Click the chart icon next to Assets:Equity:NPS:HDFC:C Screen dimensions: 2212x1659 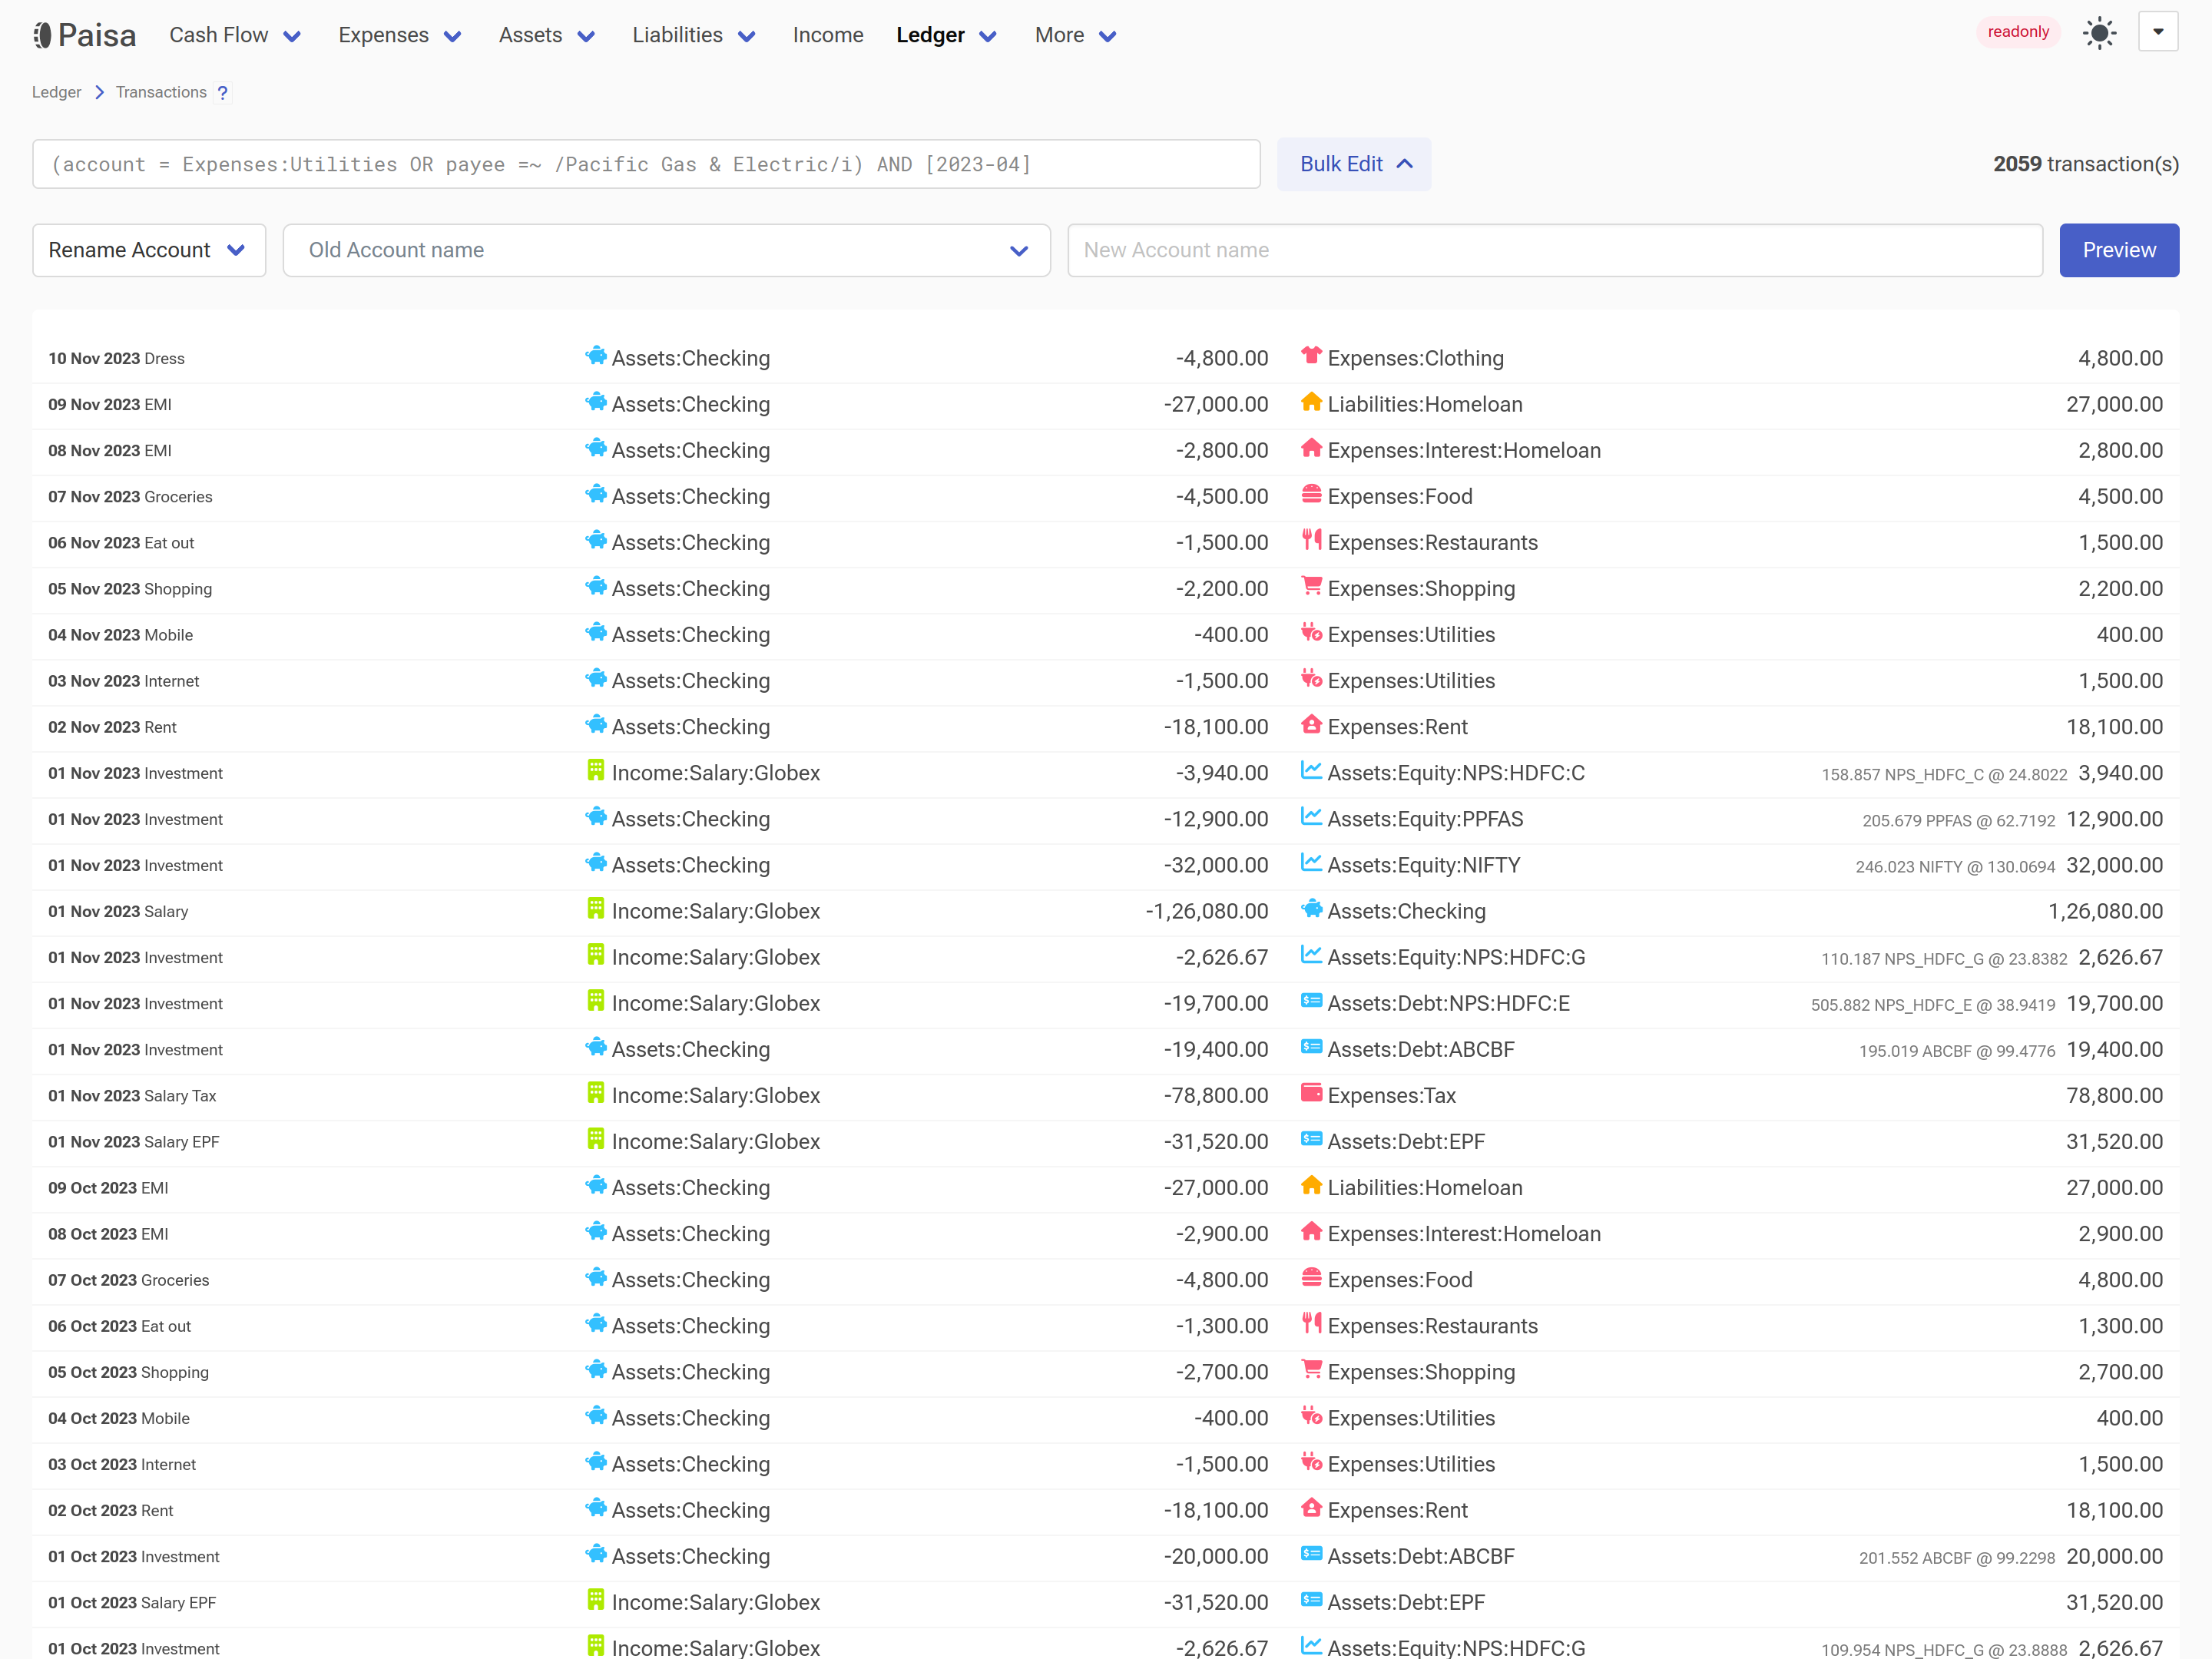1311,770
